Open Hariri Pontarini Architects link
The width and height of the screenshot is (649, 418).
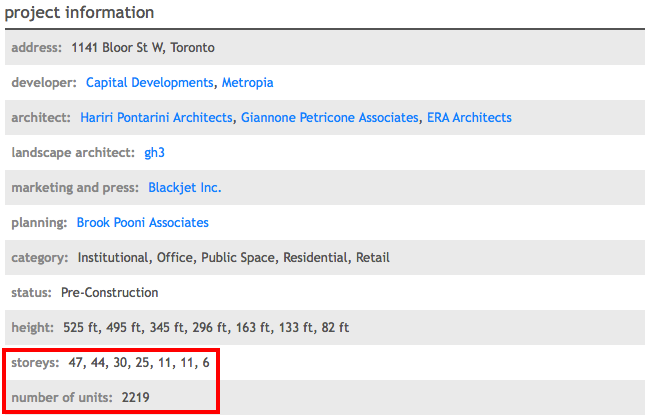pyautogui.click(x=156, y=118)
